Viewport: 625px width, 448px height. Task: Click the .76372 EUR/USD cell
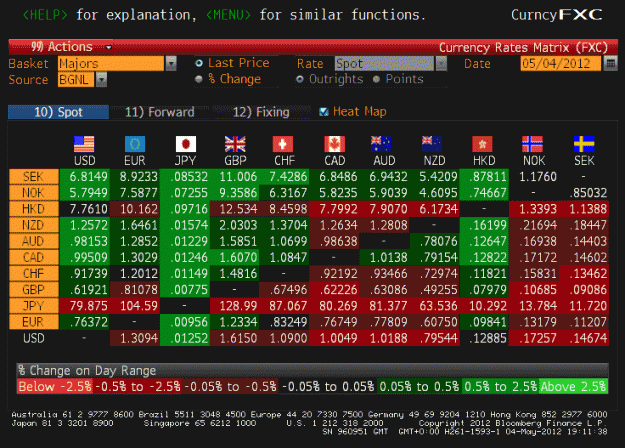click(85, 322)
